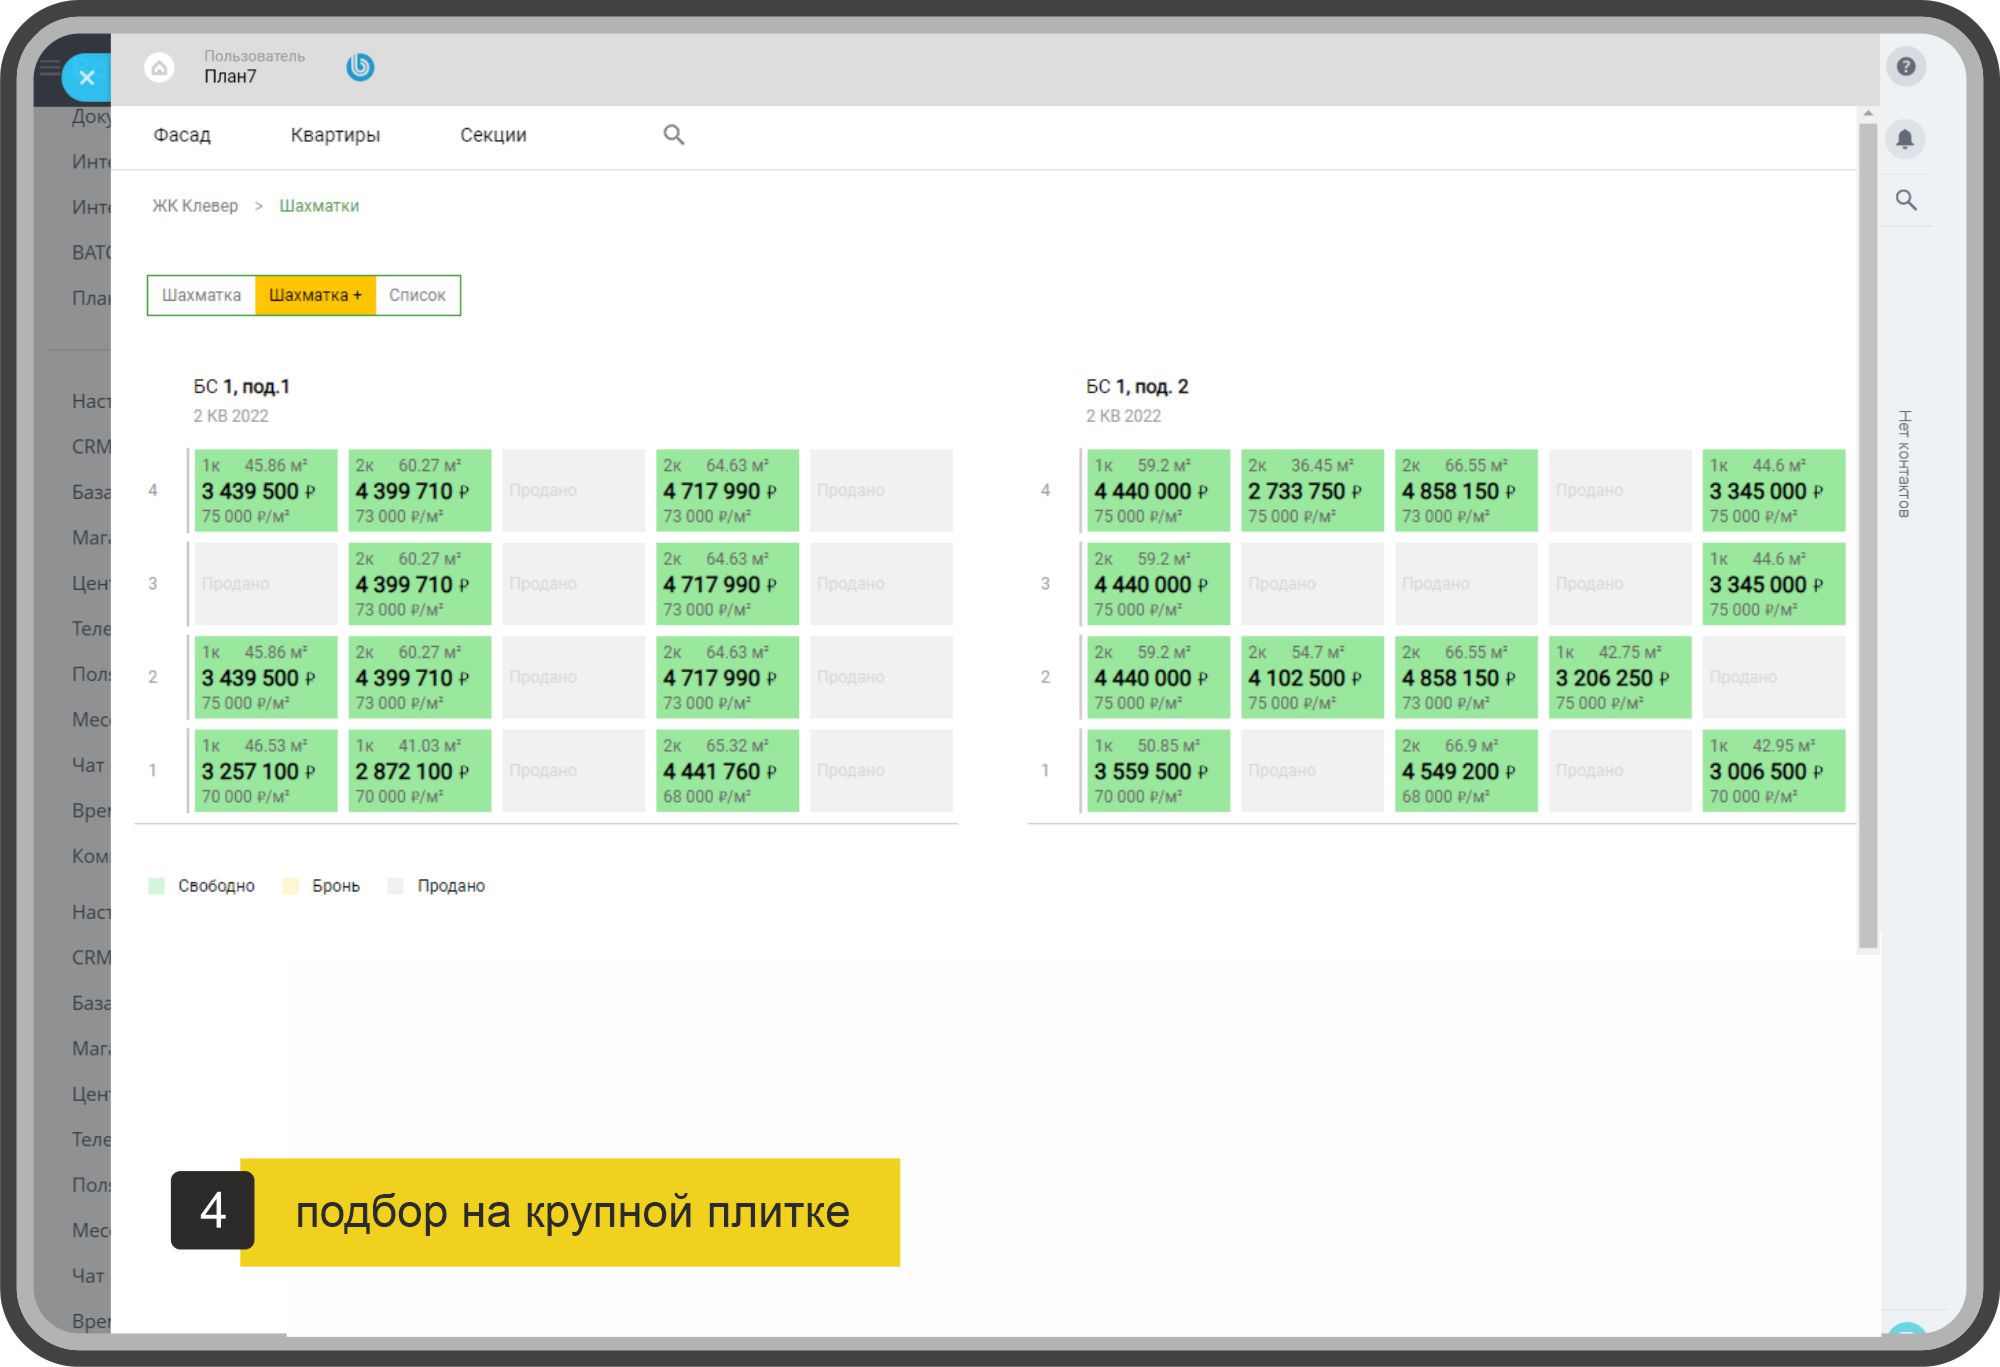The height and width of the screenshot is (1367, 2000).
Task: Click the vertical scrollbar up arrow
Action: (x=1867, y=115)
